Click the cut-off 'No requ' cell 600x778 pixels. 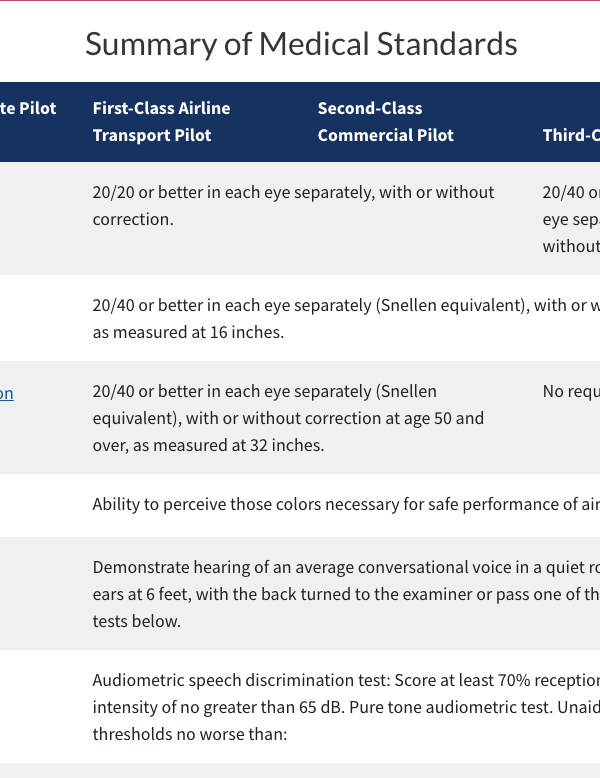(571, 391)
